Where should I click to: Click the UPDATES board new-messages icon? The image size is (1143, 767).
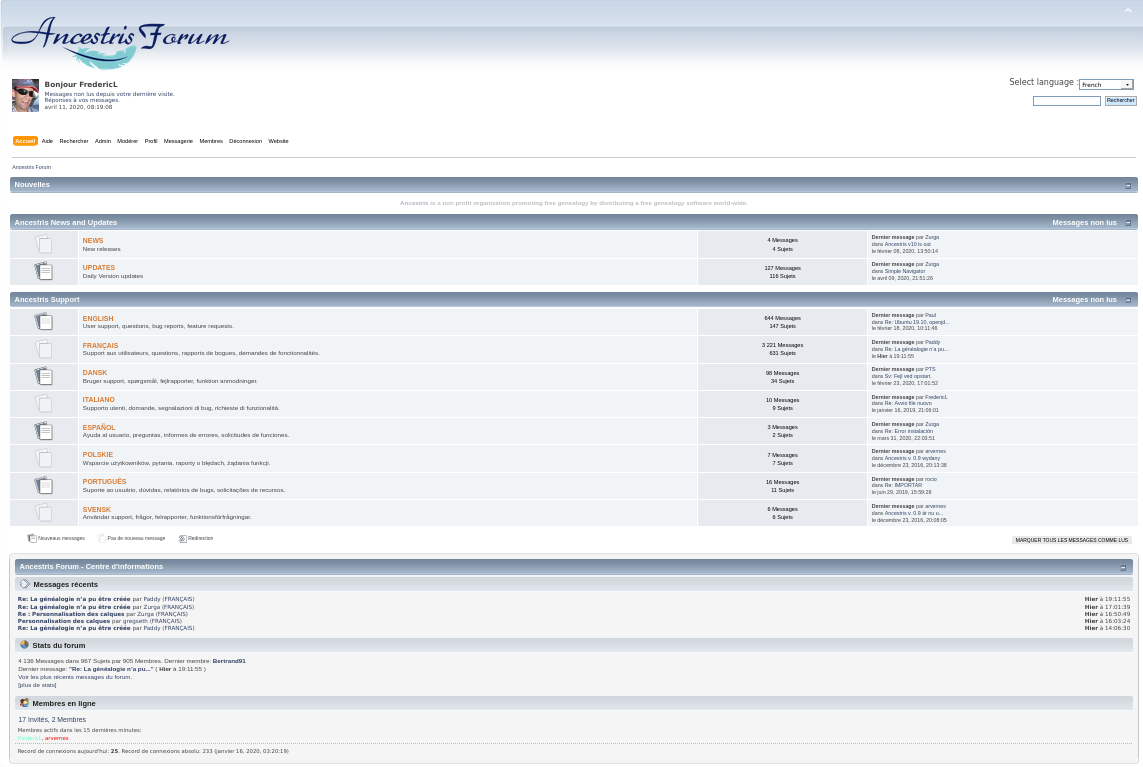(44, 271)
